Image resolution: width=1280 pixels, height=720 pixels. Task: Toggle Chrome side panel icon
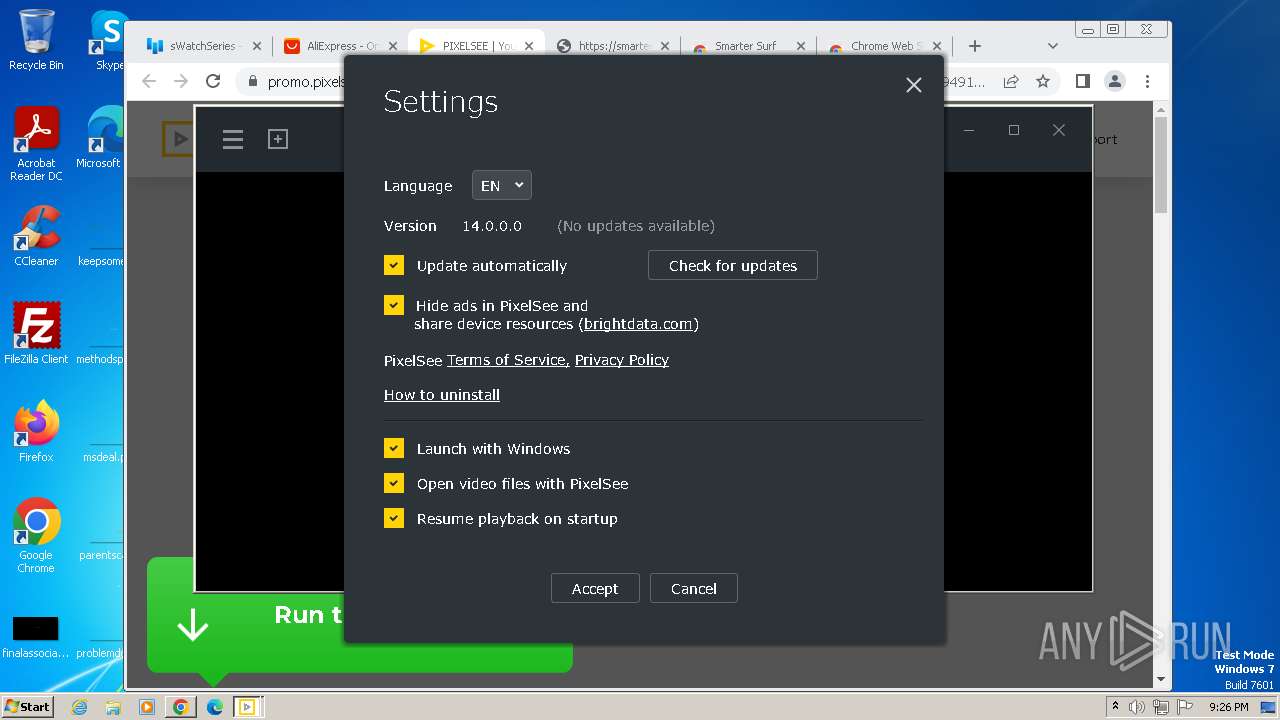1082,81
